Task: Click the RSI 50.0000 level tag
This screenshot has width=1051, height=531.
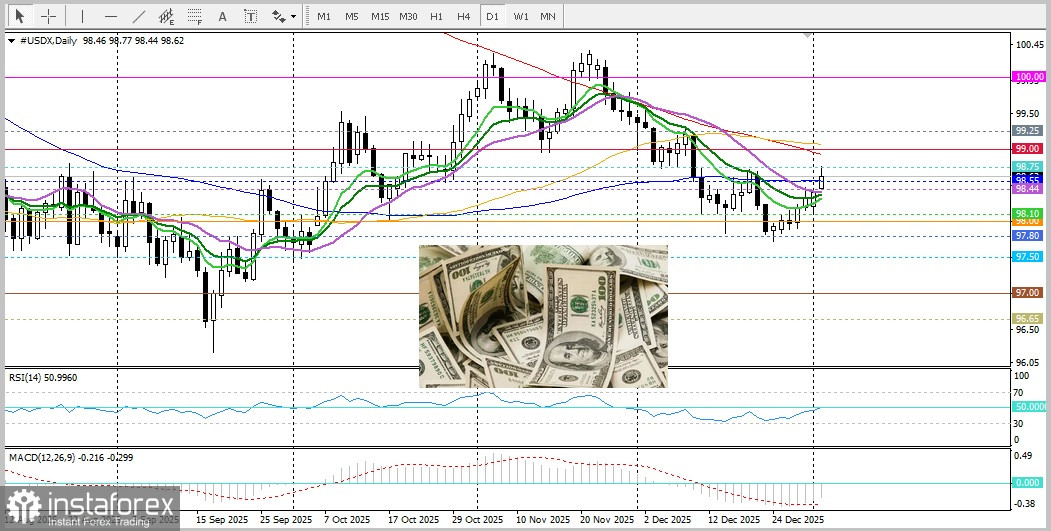Action: tap(1030, 406)
